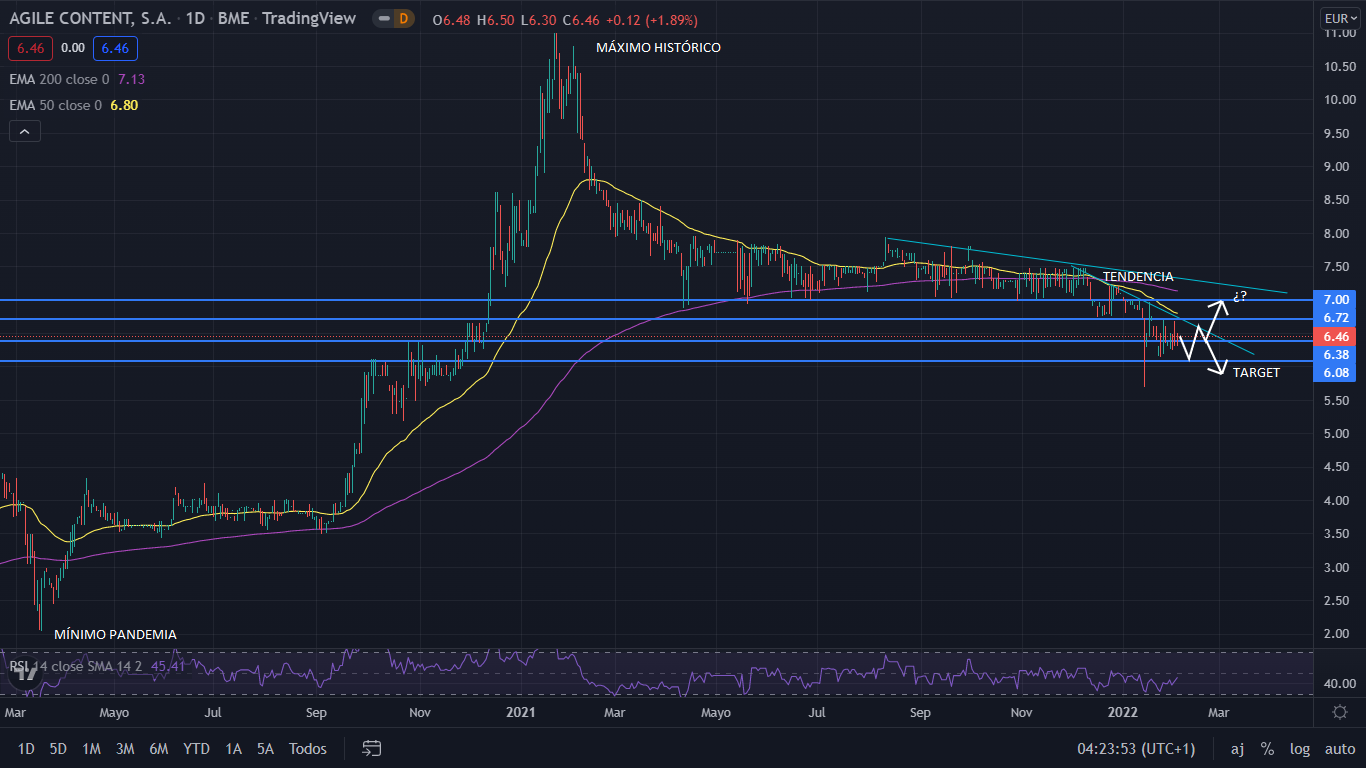Select the 1M time range
This screenshot has width=1366, height=768.
click(x=91, y=749)
